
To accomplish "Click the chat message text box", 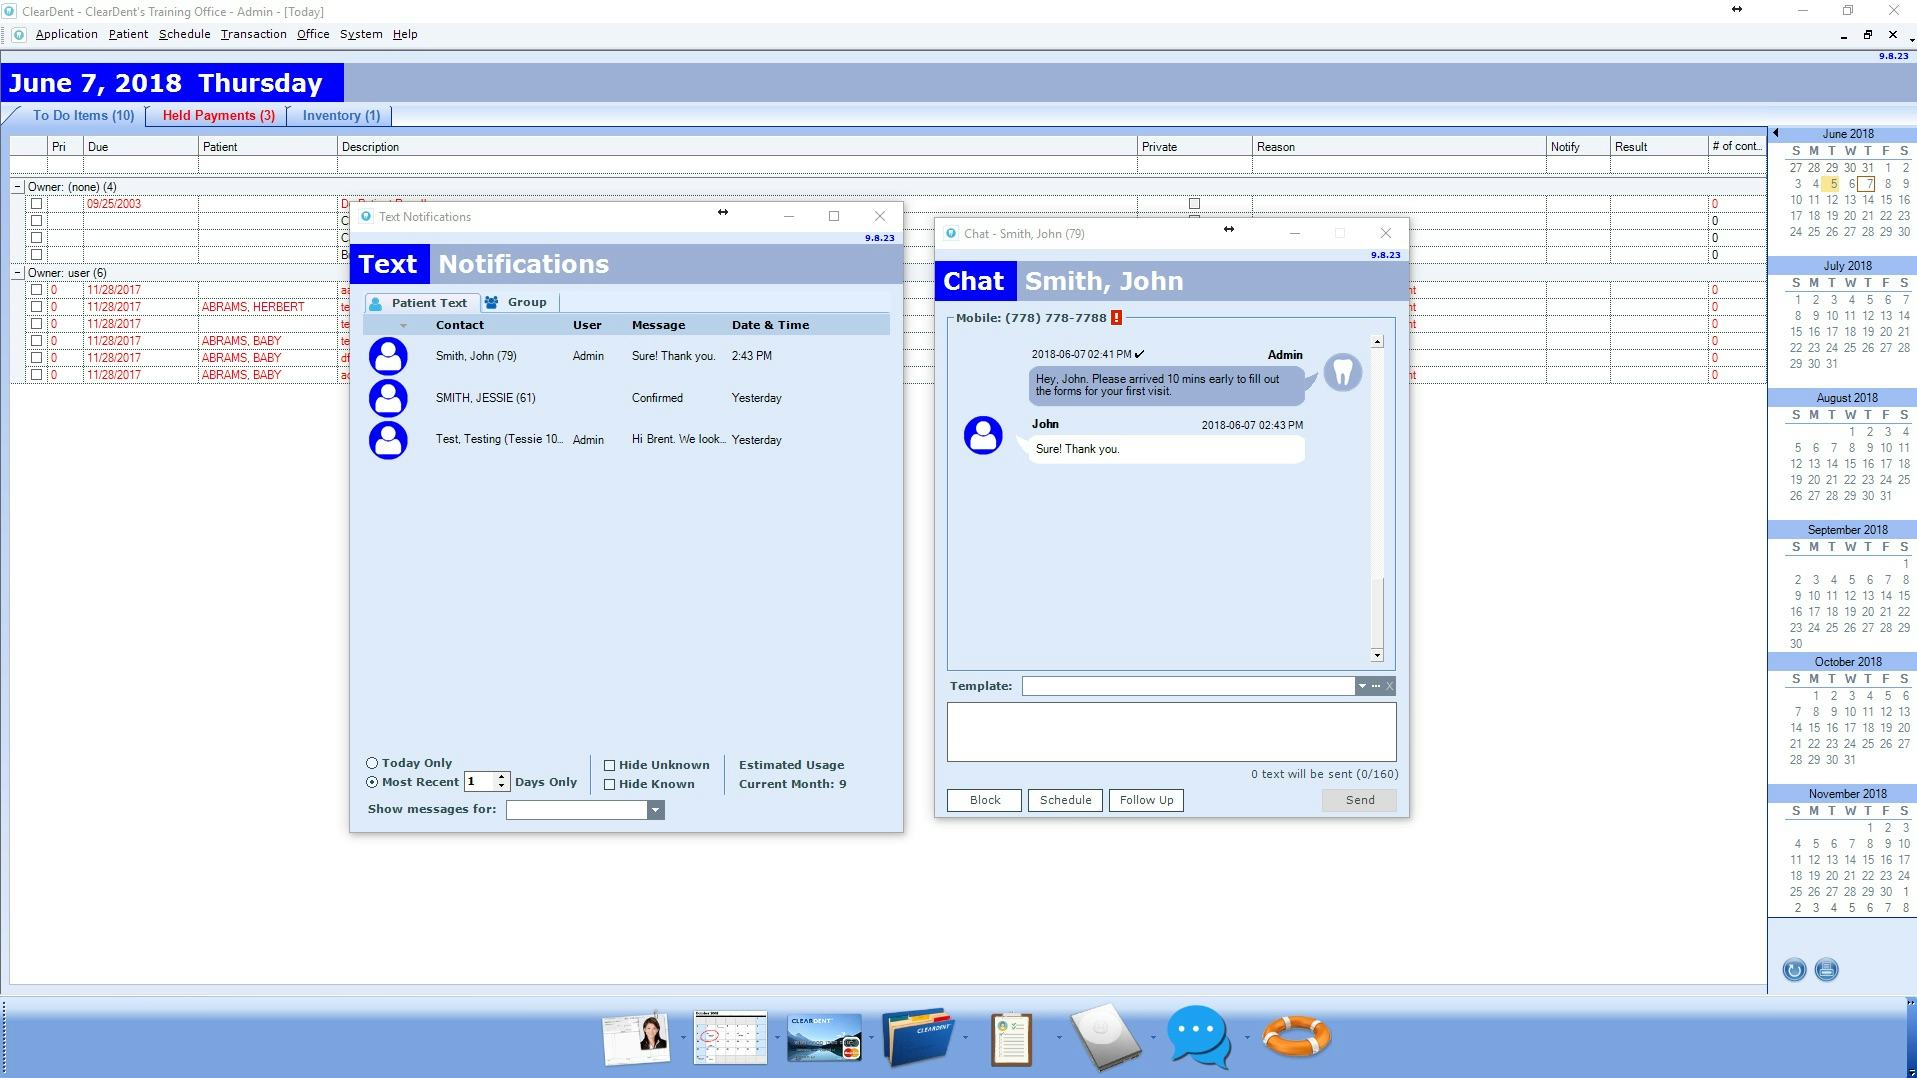I will point(1171,732).
